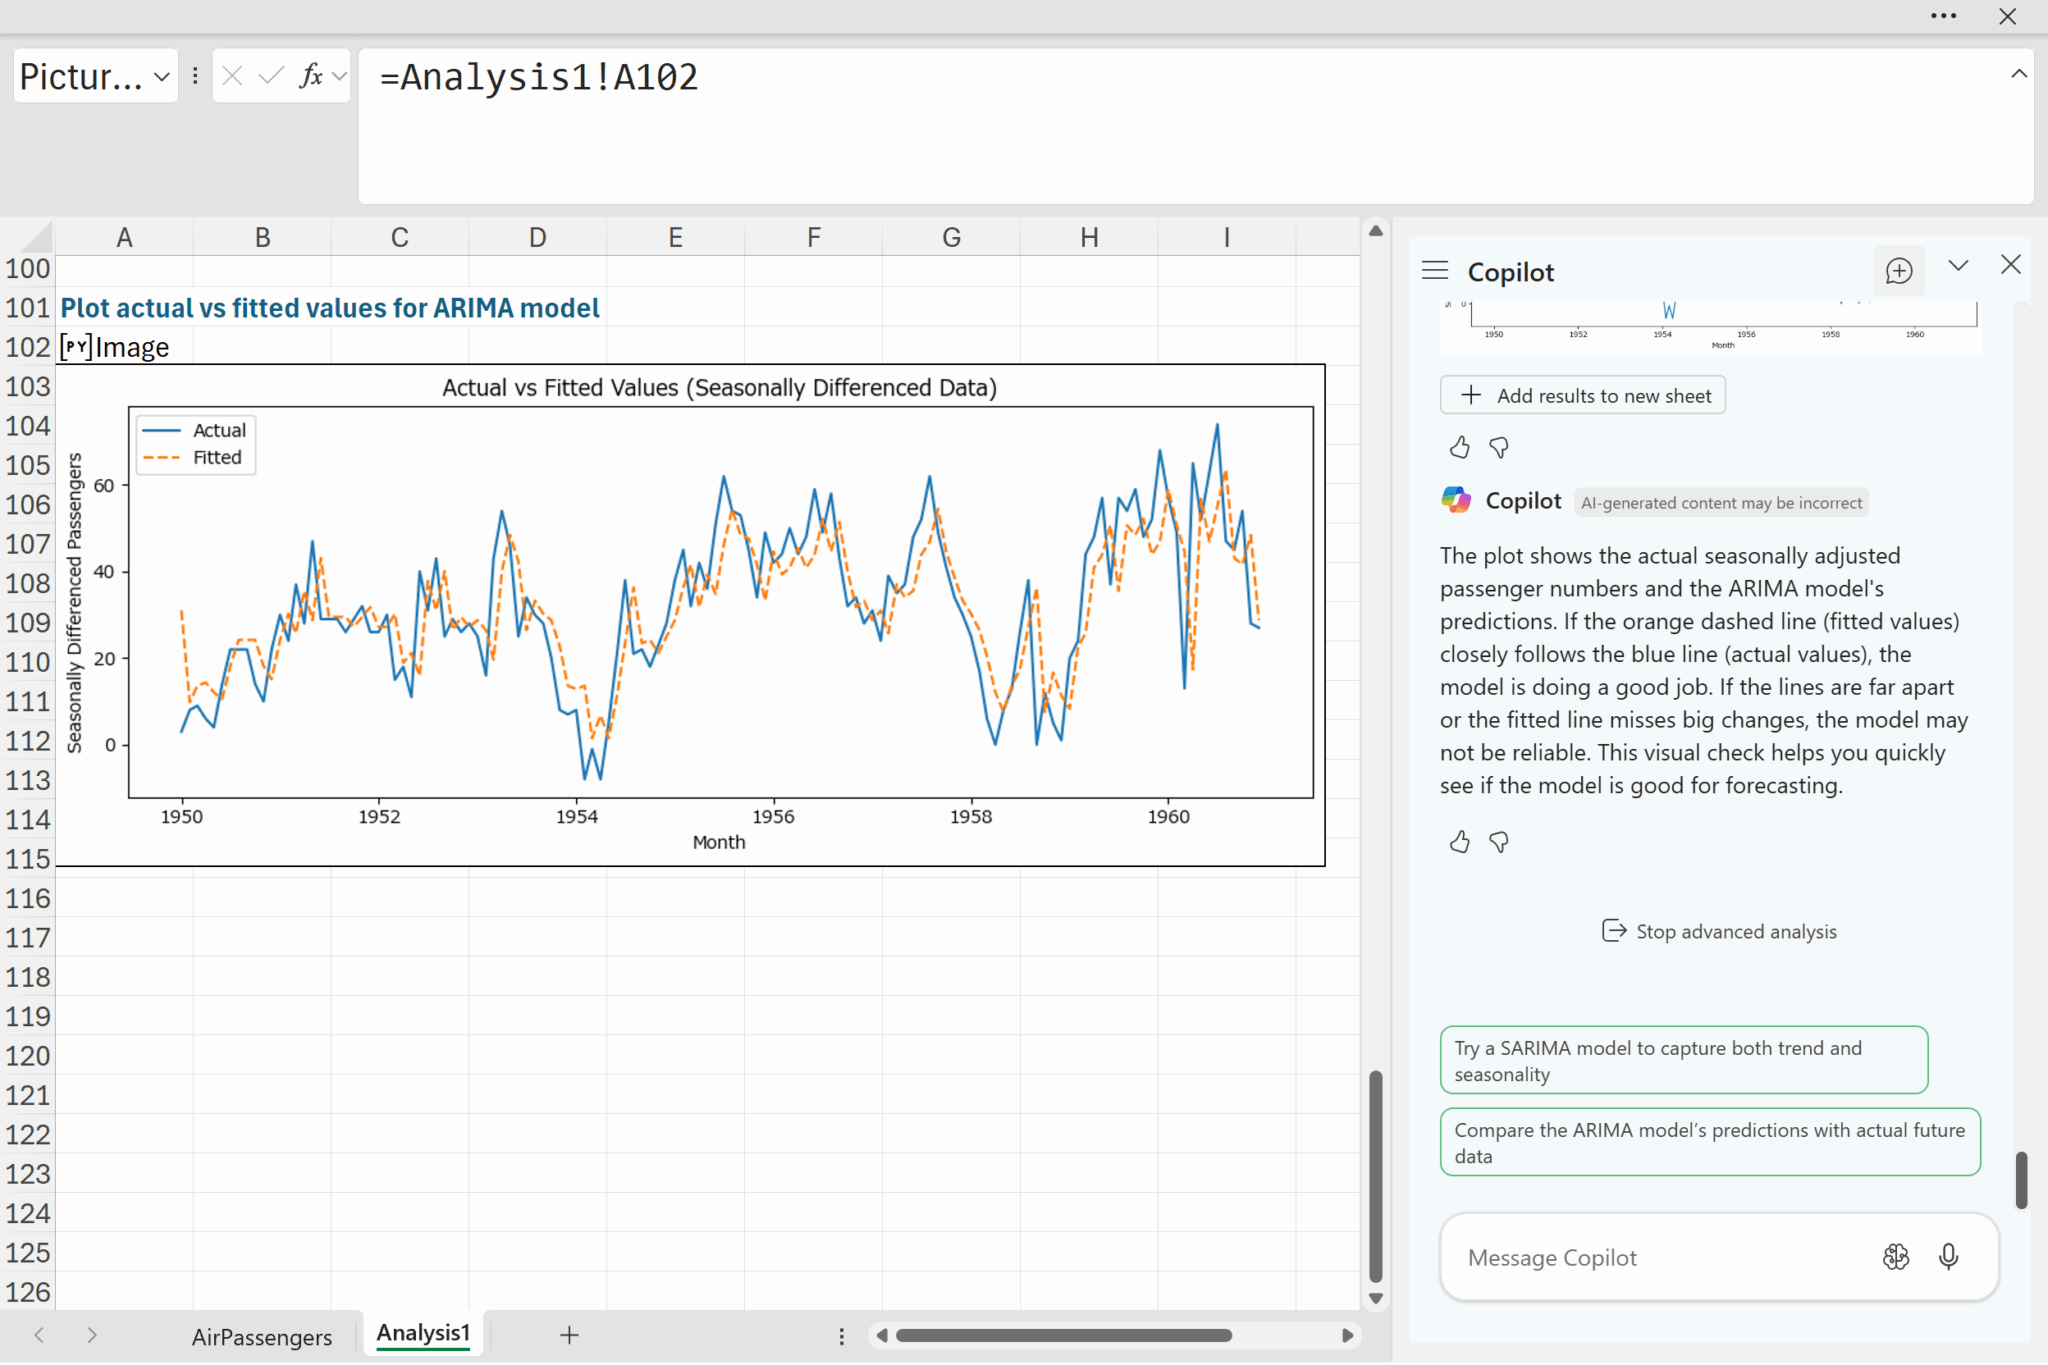Screen dimensions: 2048x1365
Task: Click Stop advanced analysis
Action: point(1719,931)
